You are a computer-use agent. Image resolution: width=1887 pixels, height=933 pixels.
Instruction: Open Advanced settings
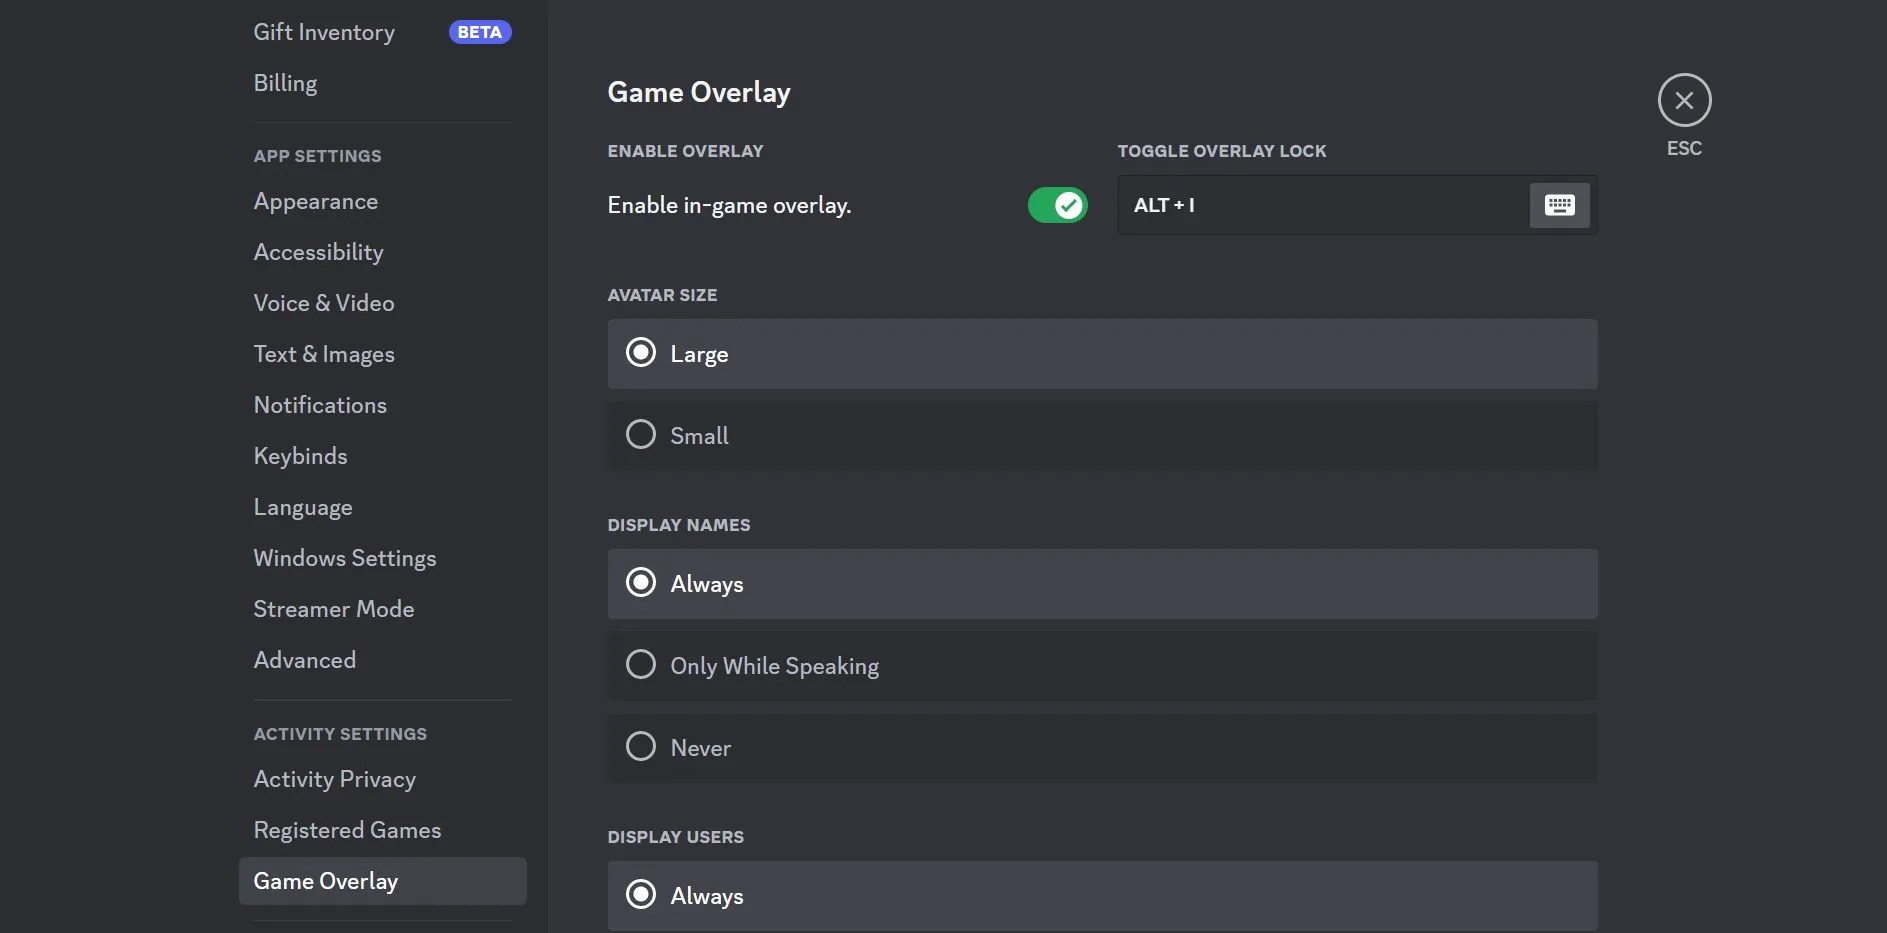click(304, 659)
